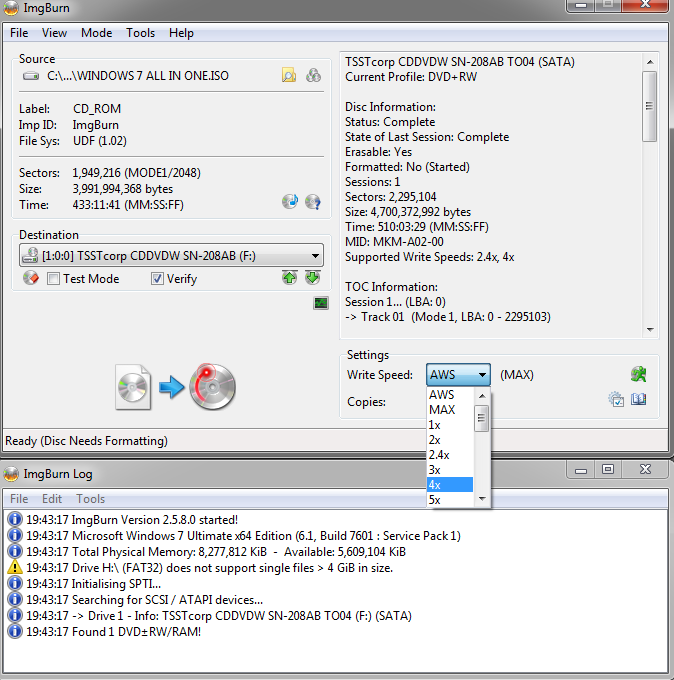Select AWS in the speed list
Image resolution: width=674 pixels, height=680 pixels.
coord(450,395)
